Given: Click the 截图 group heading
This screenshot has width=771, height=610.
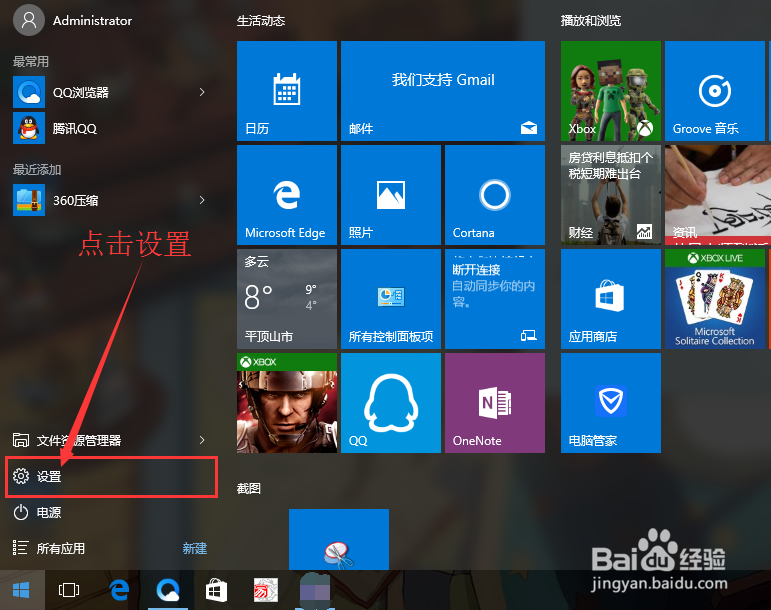Looking at the screenshot, I should pyautogui.click(x=249, y=488).
